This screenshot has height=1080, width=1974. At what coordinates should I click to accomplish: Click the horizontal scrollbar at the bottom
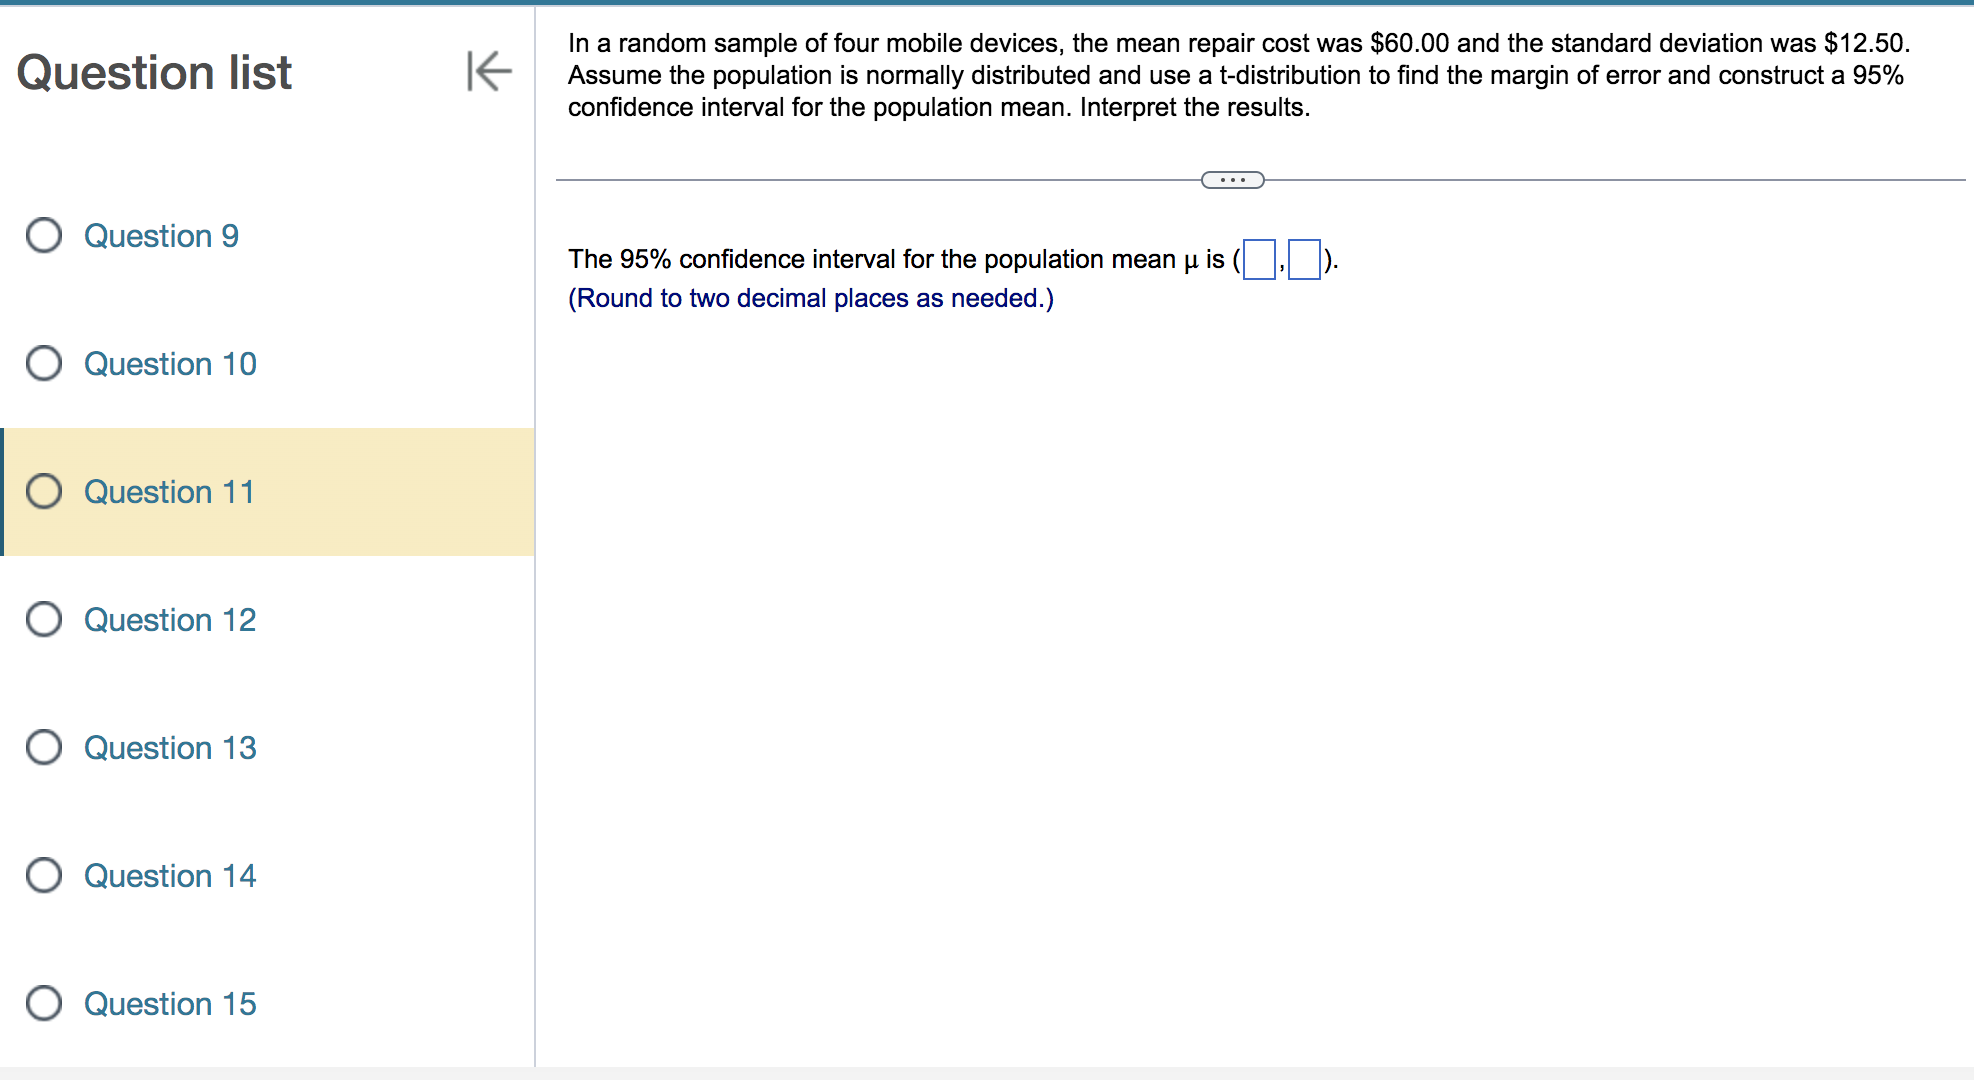(987, 1073)
